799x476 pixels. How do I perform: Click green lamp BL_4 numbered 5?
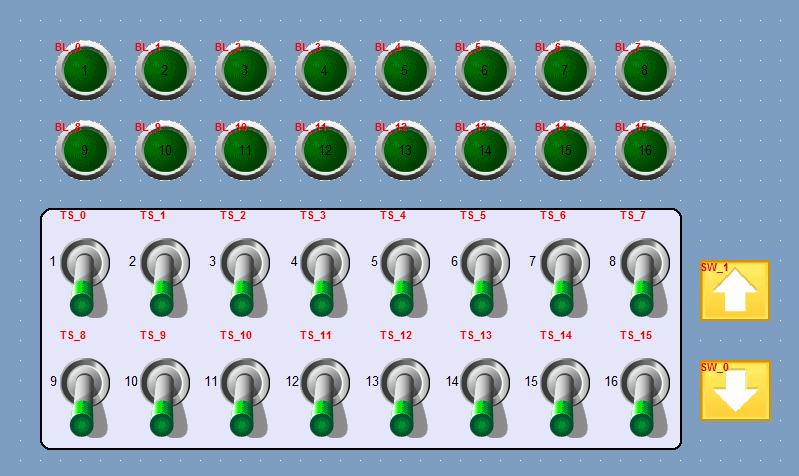405,70
